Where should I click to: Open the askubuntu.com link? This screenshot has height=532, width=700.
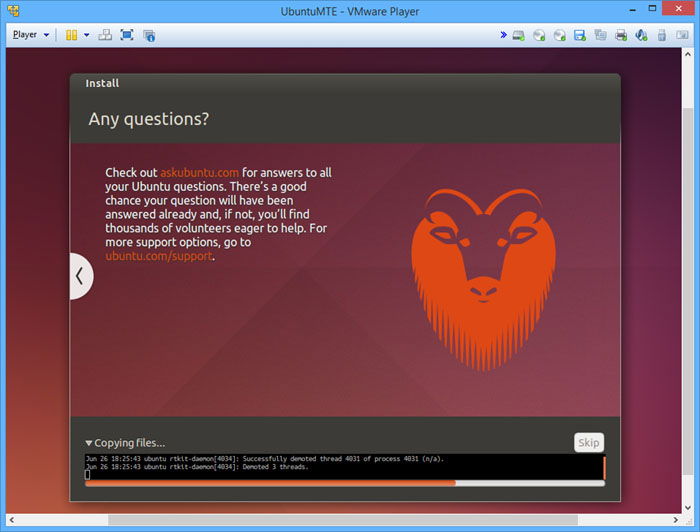pyautogui.click(x=200, y=173)
